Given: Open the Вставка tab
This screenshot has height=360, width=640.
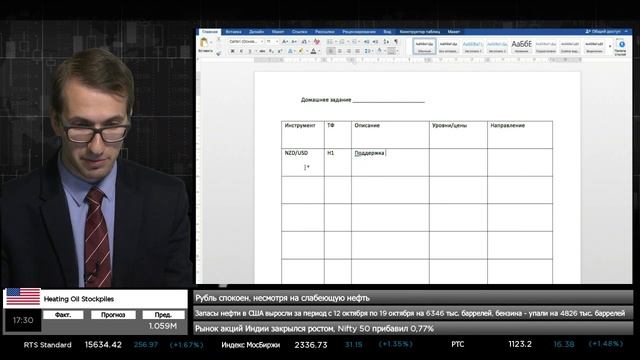Looking at the screenshot, I should pyautogui.click(x=233, y=31).
